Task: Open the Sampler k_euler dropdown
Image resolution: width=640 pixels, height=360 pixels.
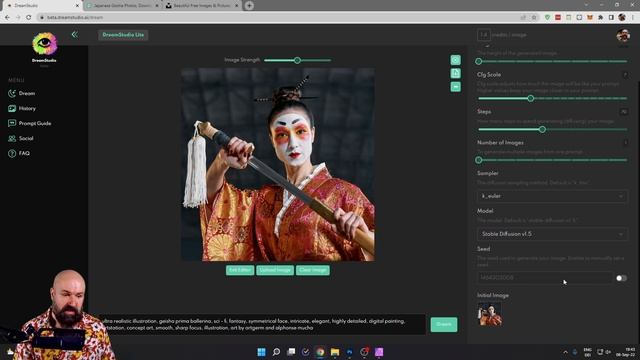Action: pyautogui.click(x=552, y=196)
